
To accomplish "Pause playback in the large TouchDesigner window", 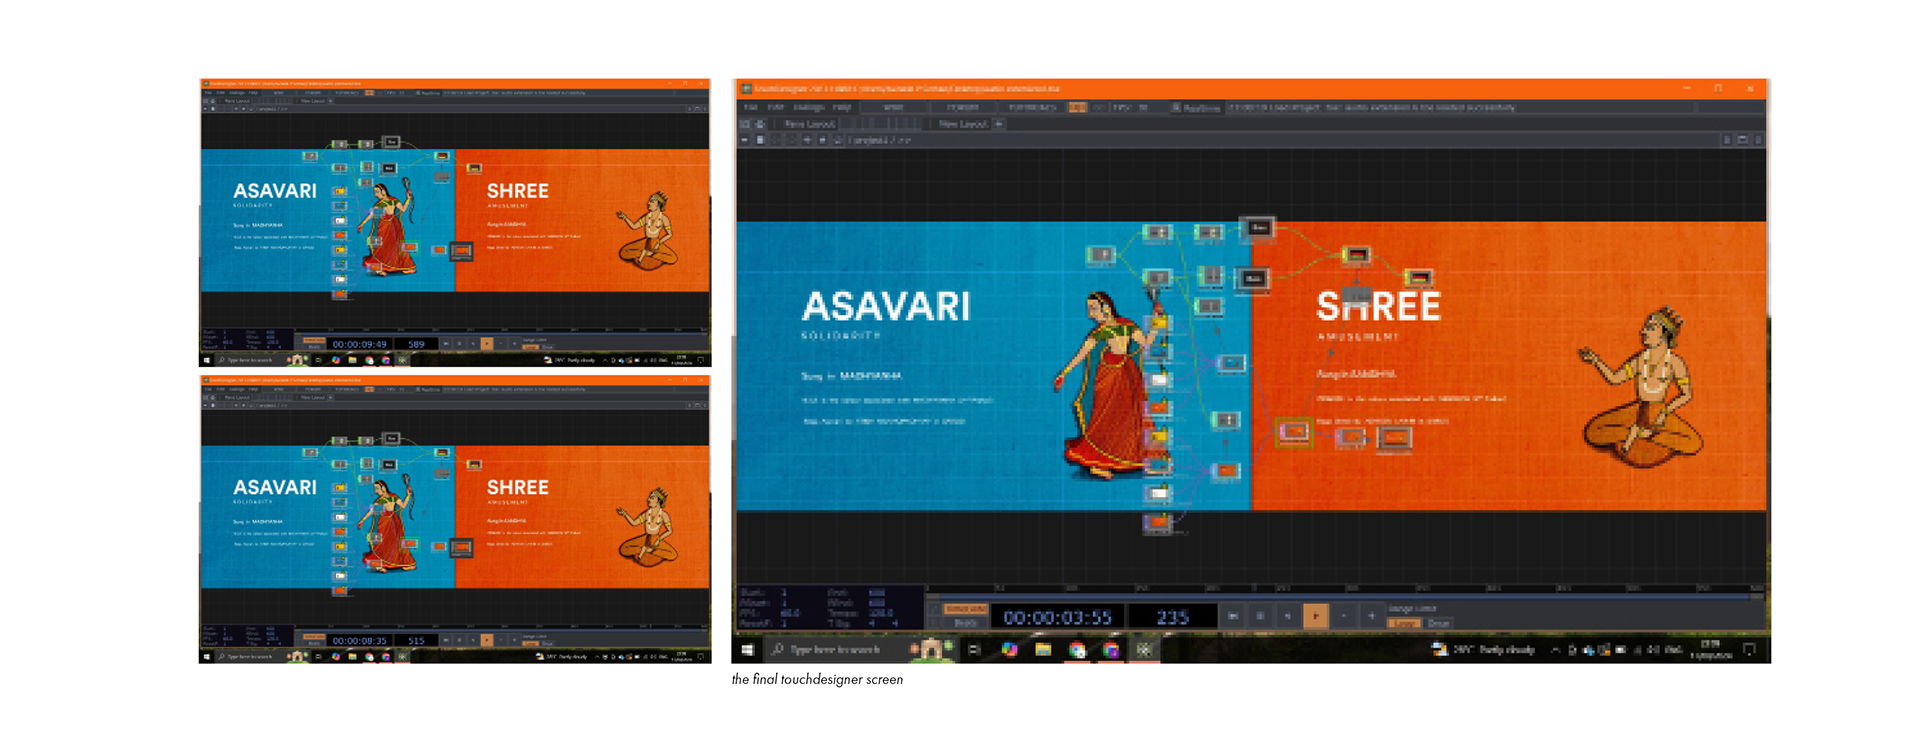I will [1260, 616].
